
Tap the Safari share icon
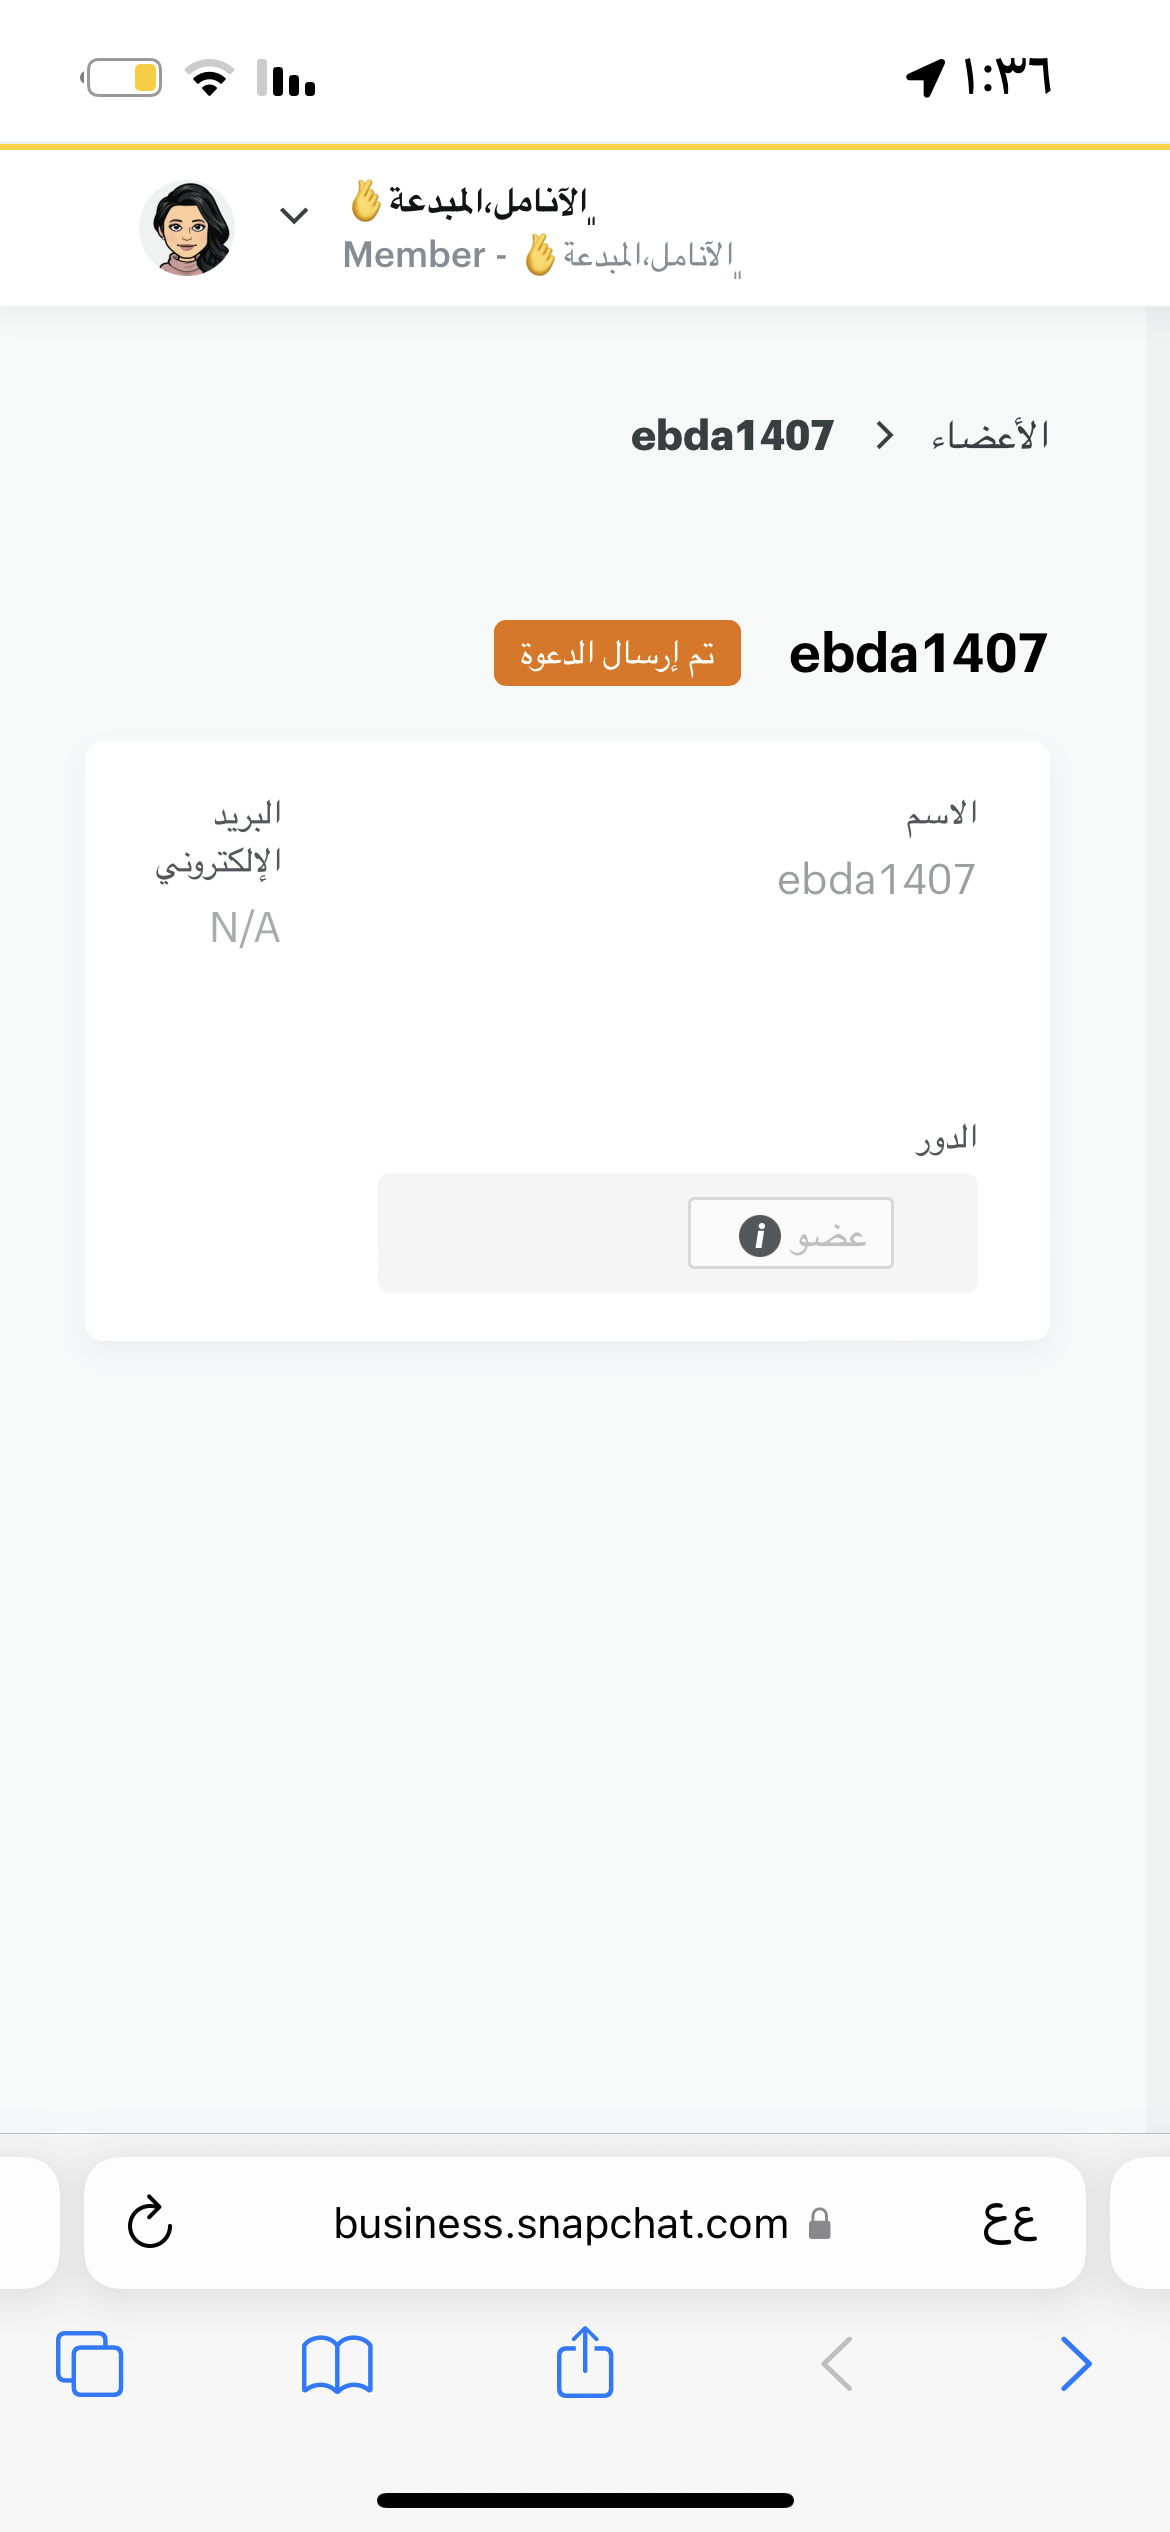(x=585, y=2361)
